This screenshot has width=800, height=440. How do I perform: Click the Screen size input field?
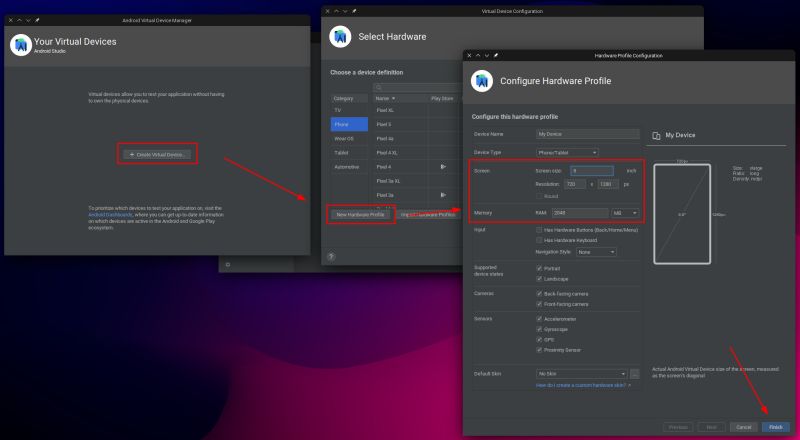592,170
